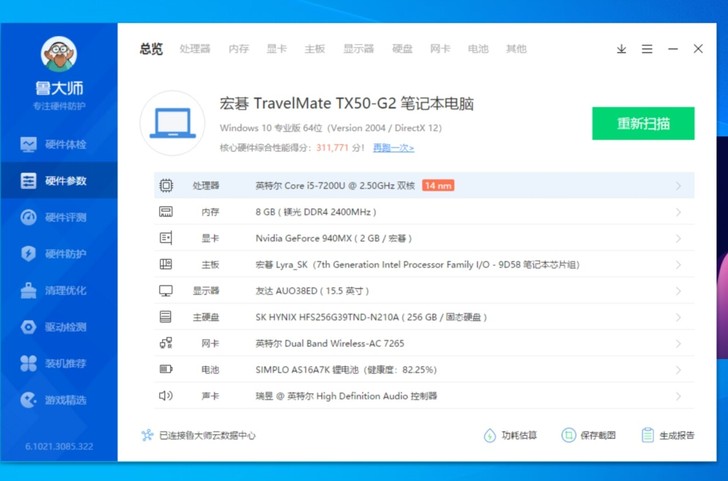Switch to the 总览 overview tab
Screen dimensions: 728x481
pyautogui.click(x=151, y=49)
